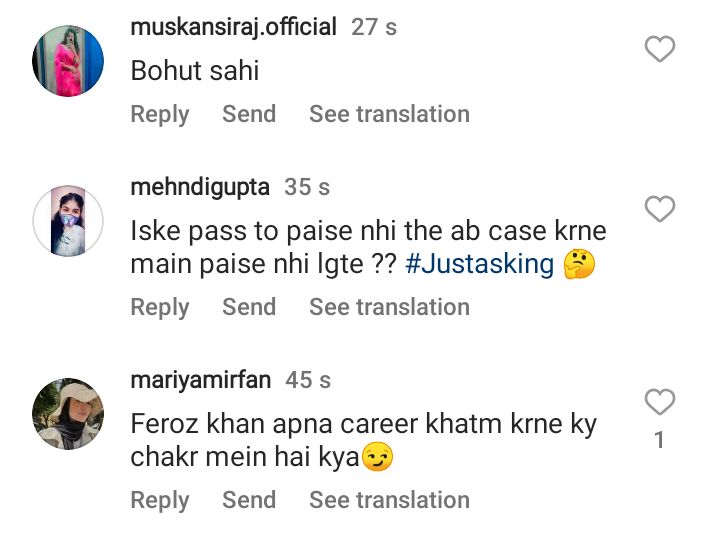This screenshot has width=720, height=545.
Task: Like mehndigupta's comment with the heart
Action: point(659,210)
